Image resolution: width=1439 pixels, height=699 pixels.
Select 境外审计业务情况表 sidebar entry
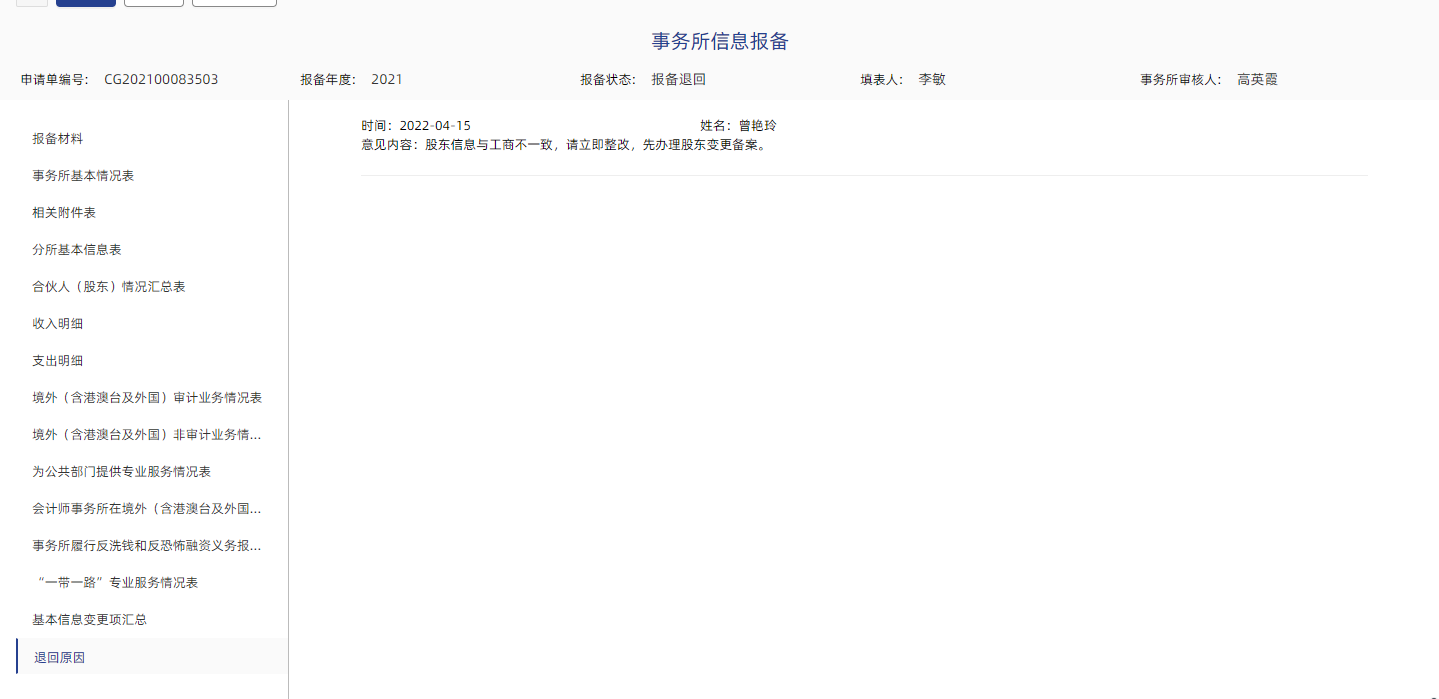tap(147, 398)
